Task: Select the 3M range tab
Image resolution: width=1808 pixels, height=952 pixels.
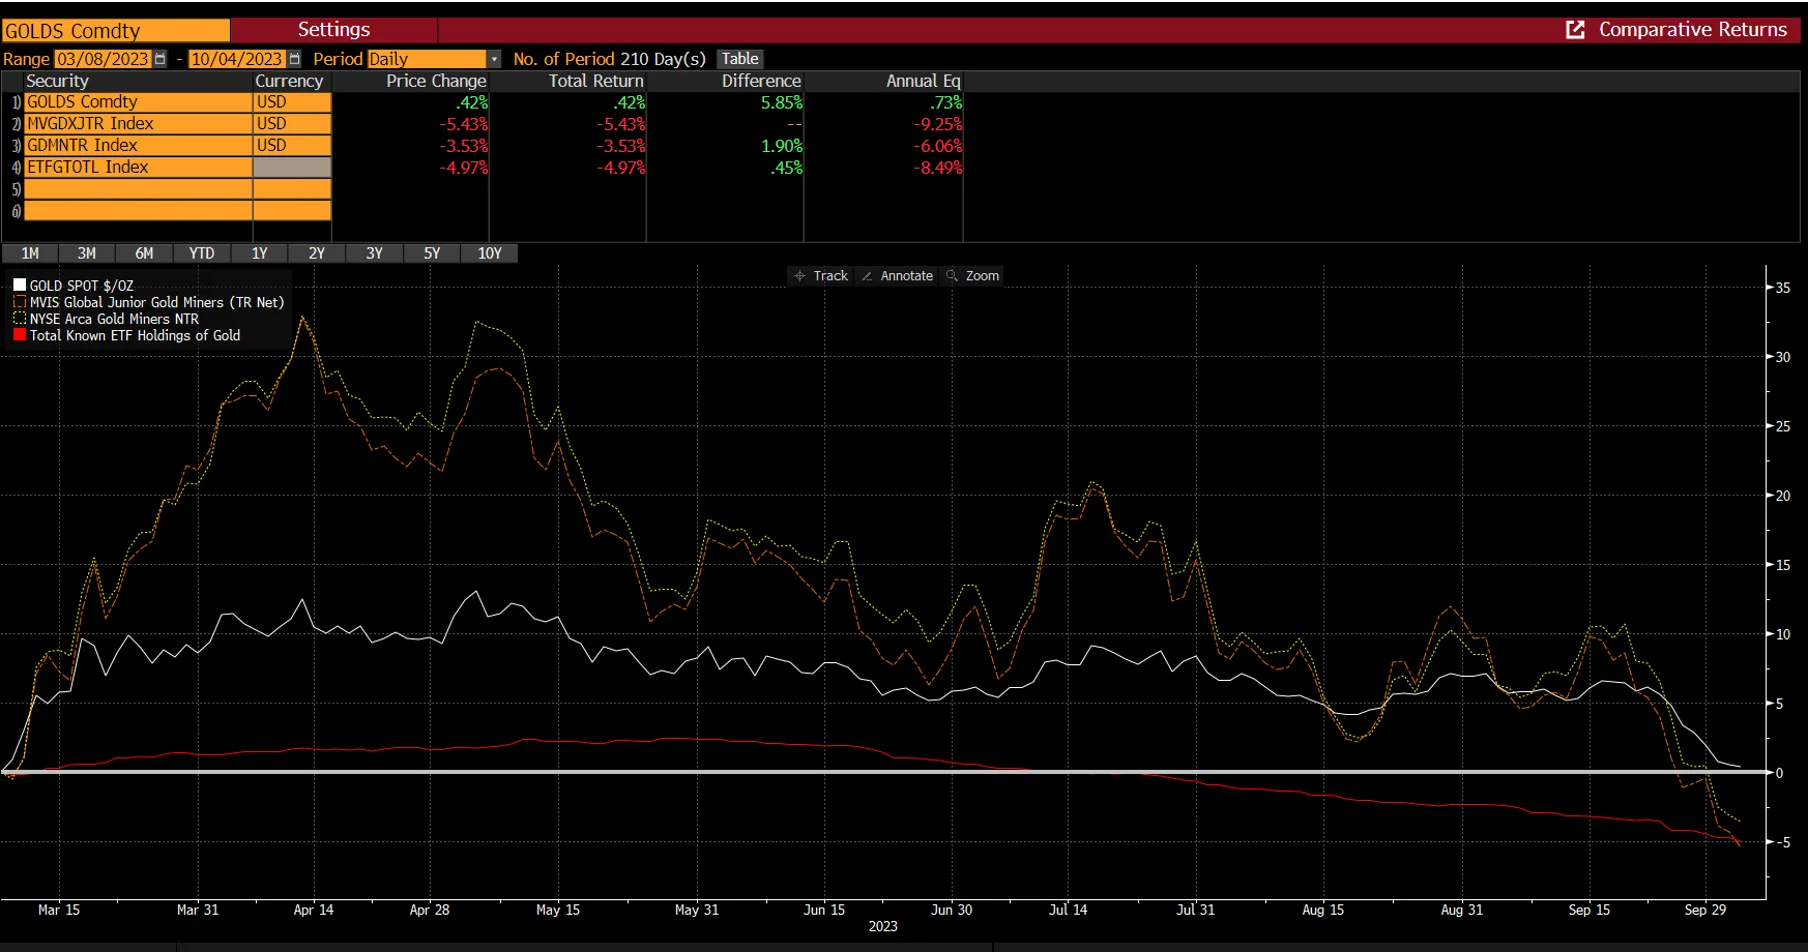Action: [87, 253]
